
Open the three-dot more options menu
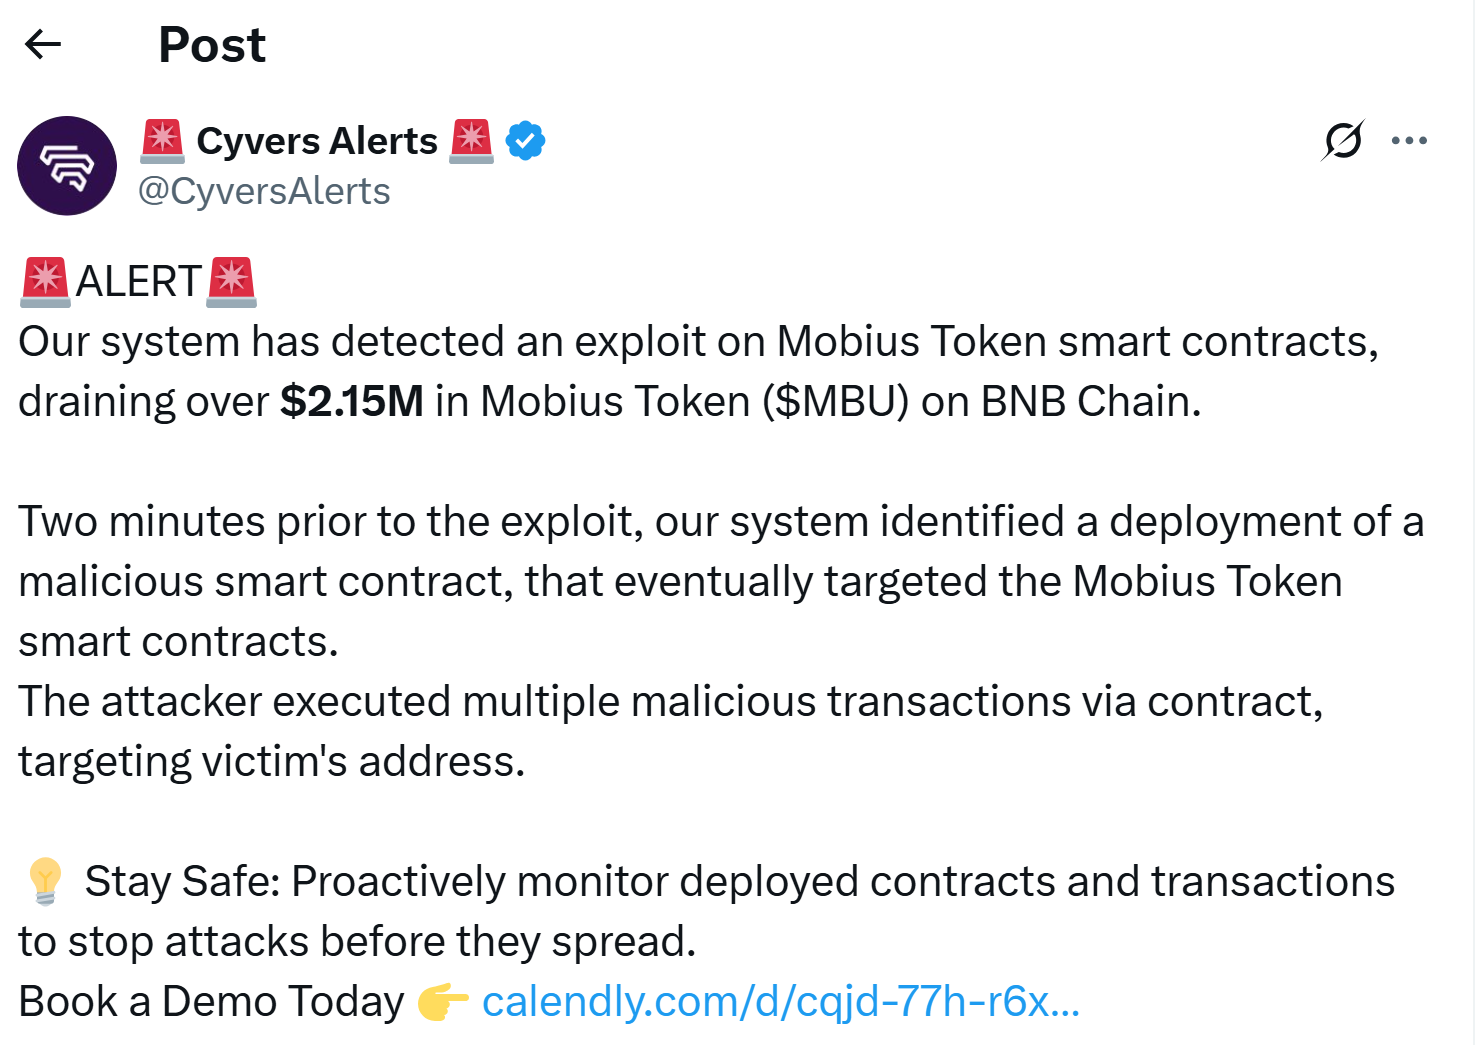pos(1409,141)
